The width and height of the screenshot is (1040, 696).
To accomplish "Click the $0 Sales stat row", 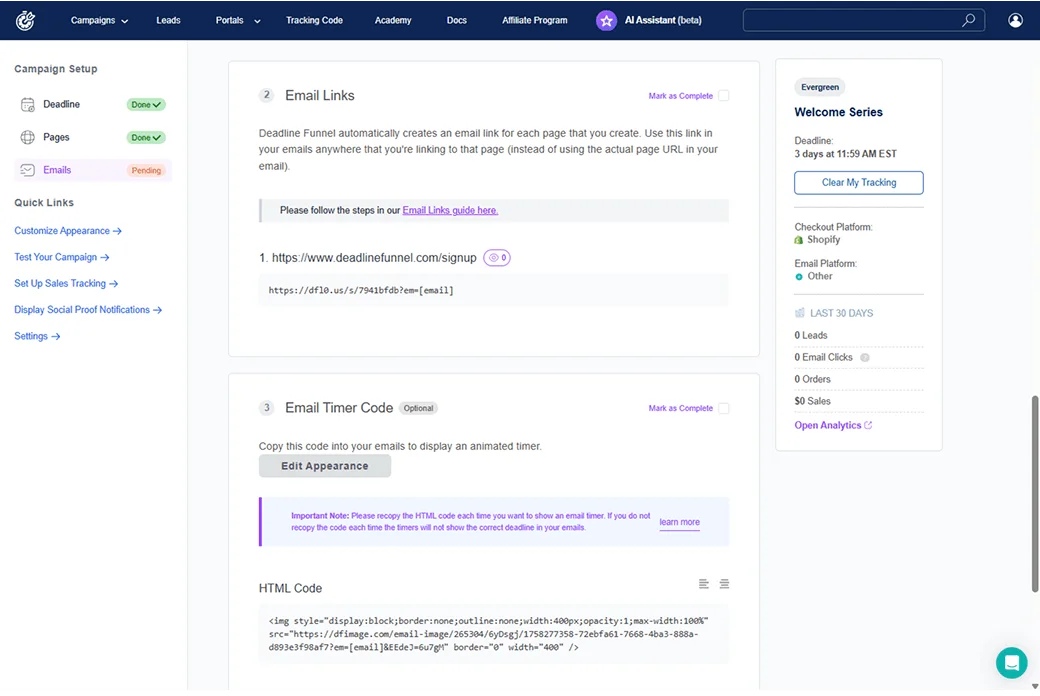I will (858, 401).
